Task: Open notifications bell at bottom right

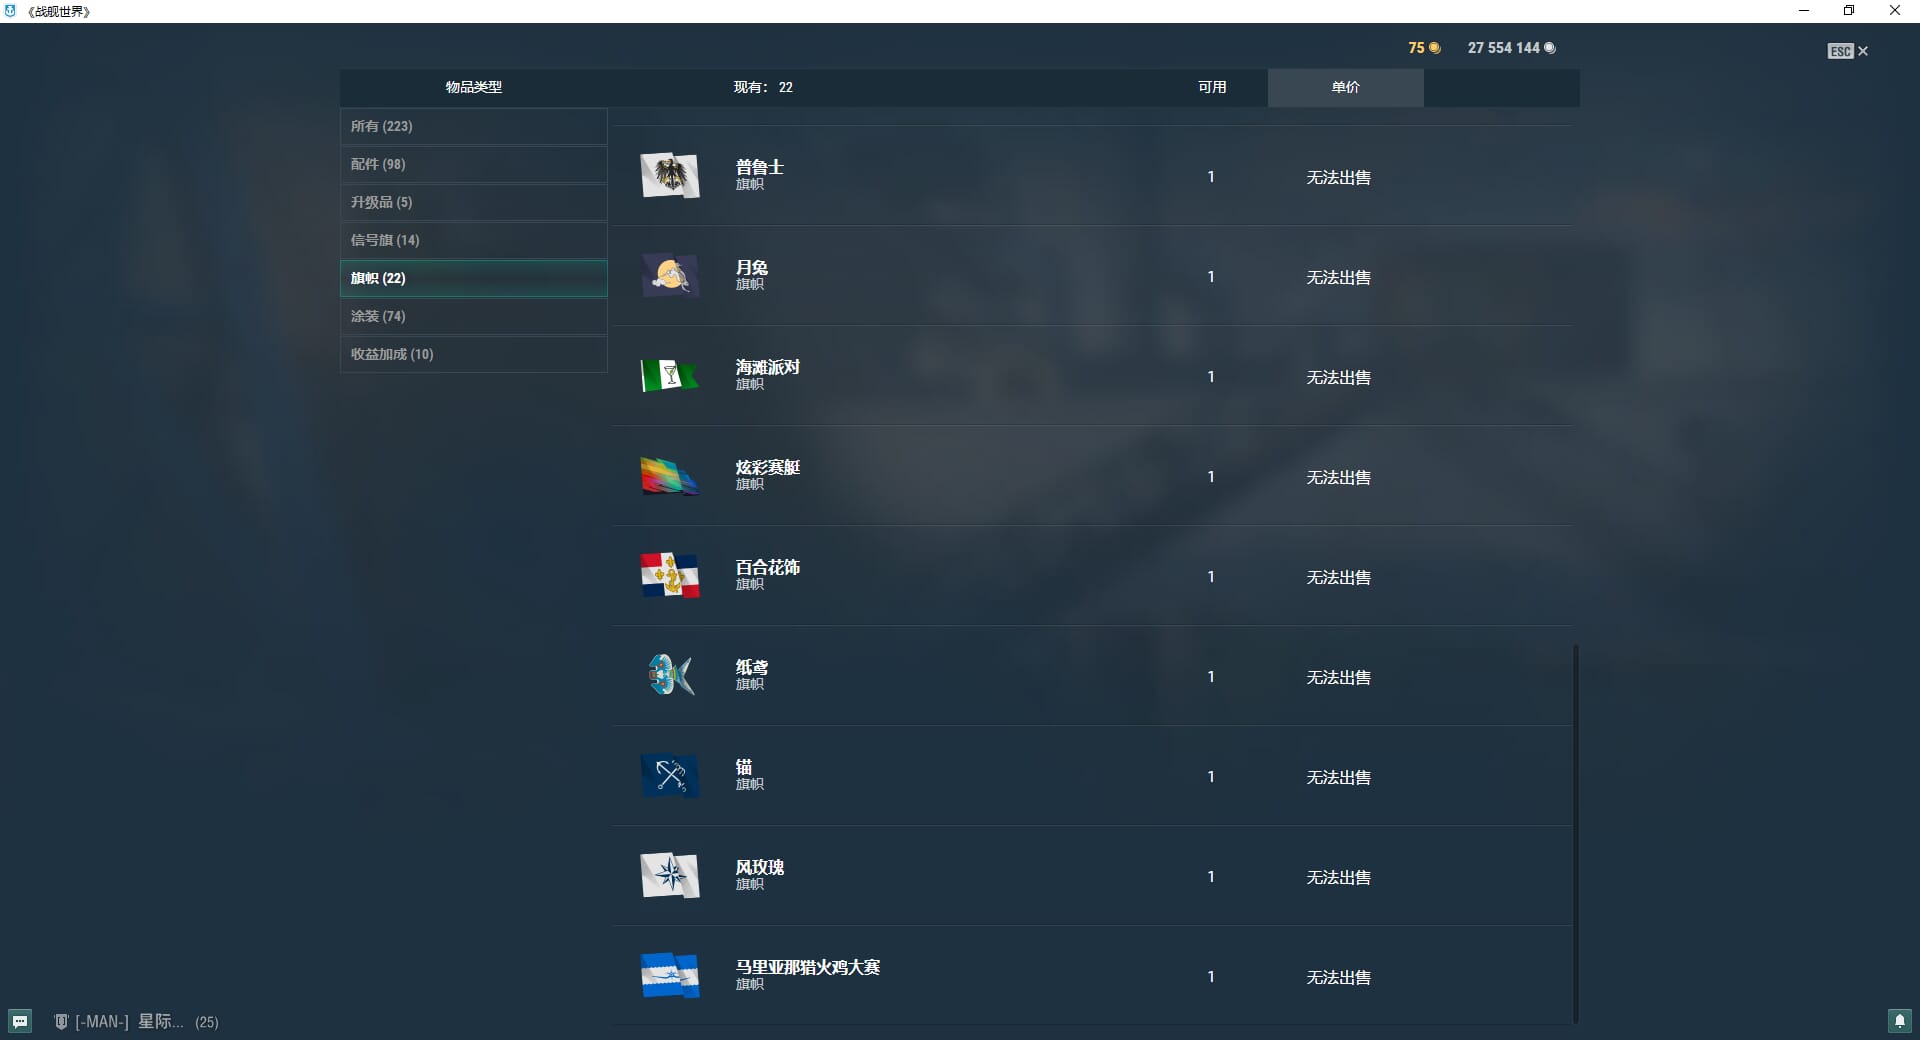Action: tap(1899, 1021)
